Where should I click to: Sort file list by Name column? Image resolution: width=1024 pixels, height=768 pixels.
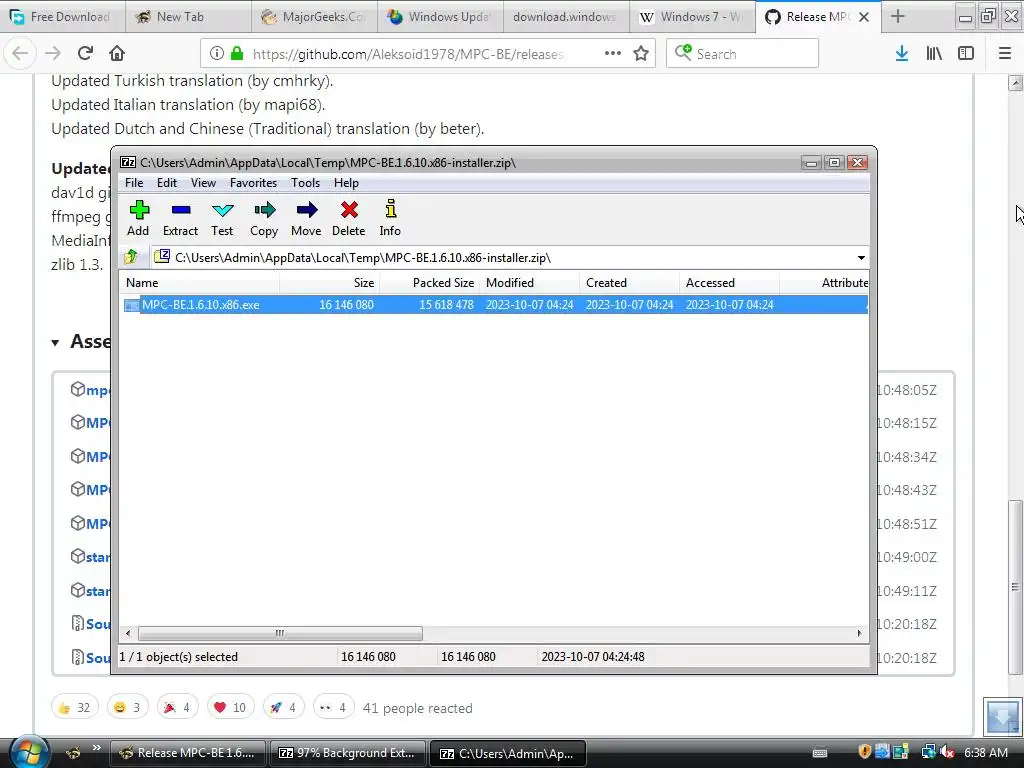point(199,283)
